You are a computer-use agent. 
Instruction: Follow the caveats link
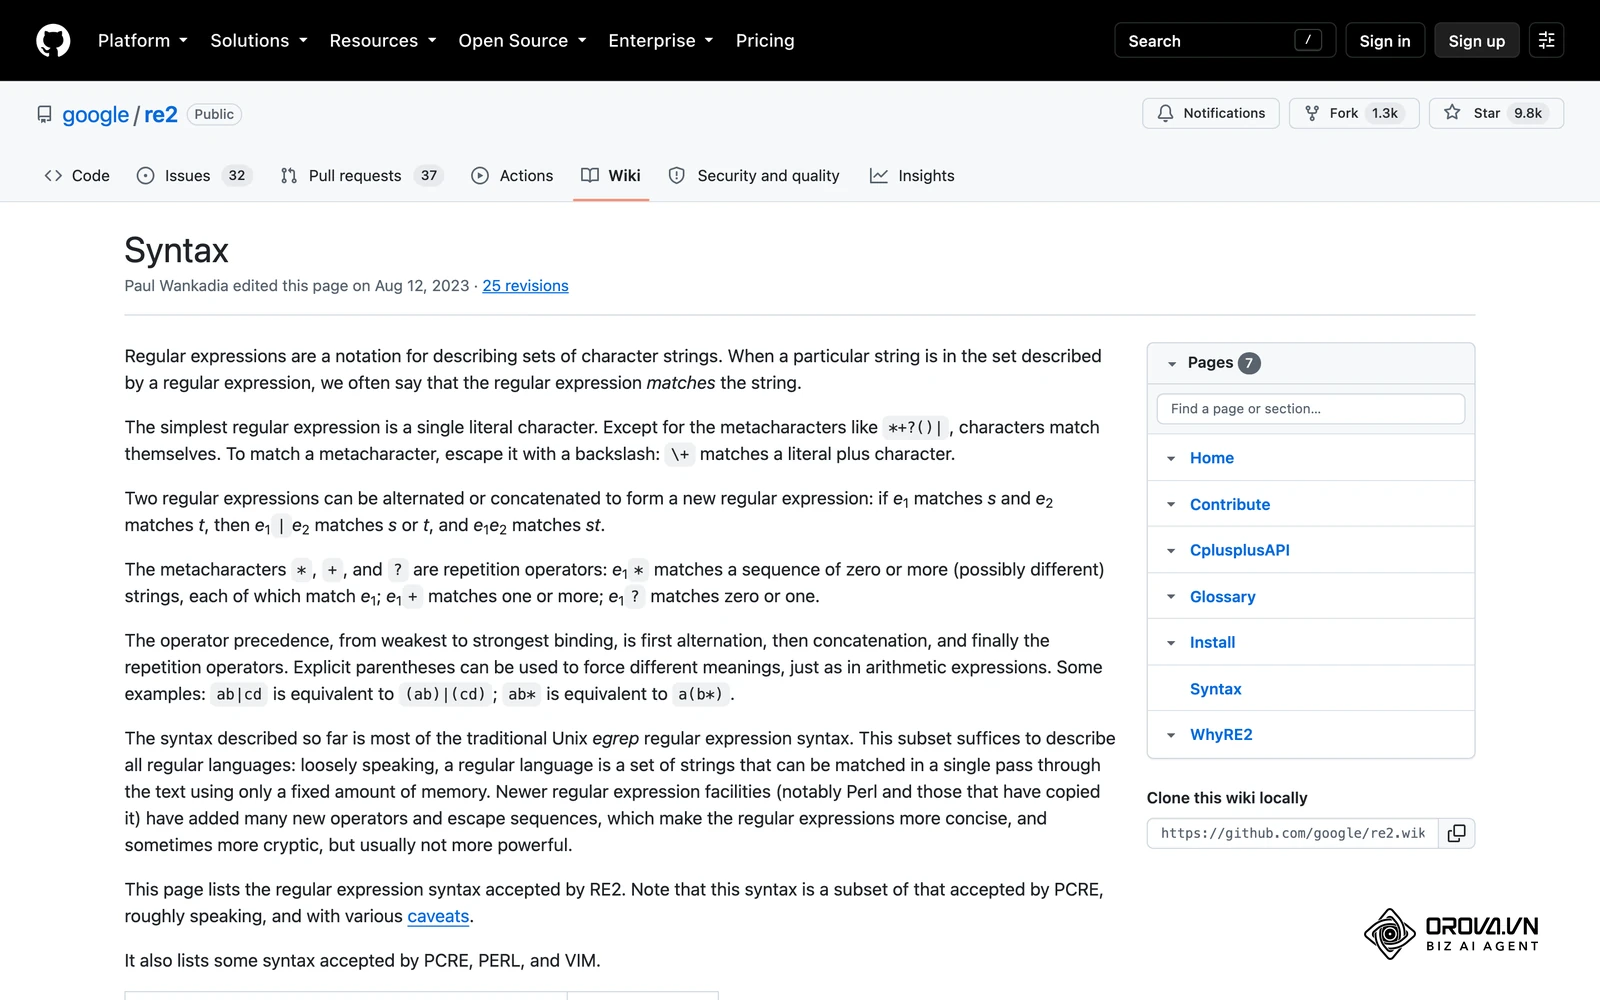(438, 916)
